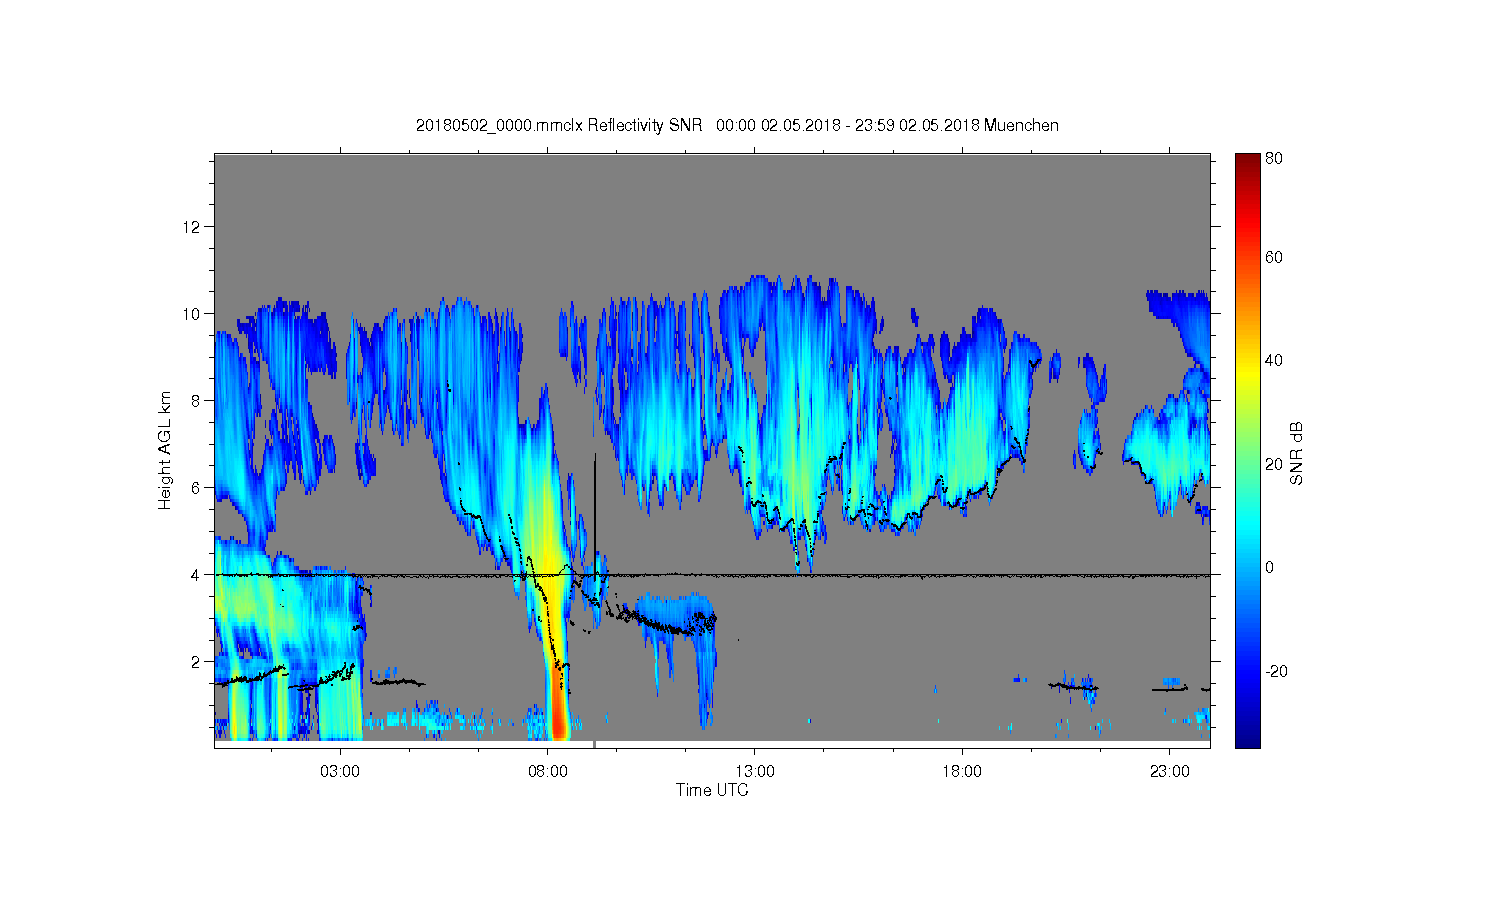Click the colorbar value -20
1500x900 pixels.
point(1276,671)
